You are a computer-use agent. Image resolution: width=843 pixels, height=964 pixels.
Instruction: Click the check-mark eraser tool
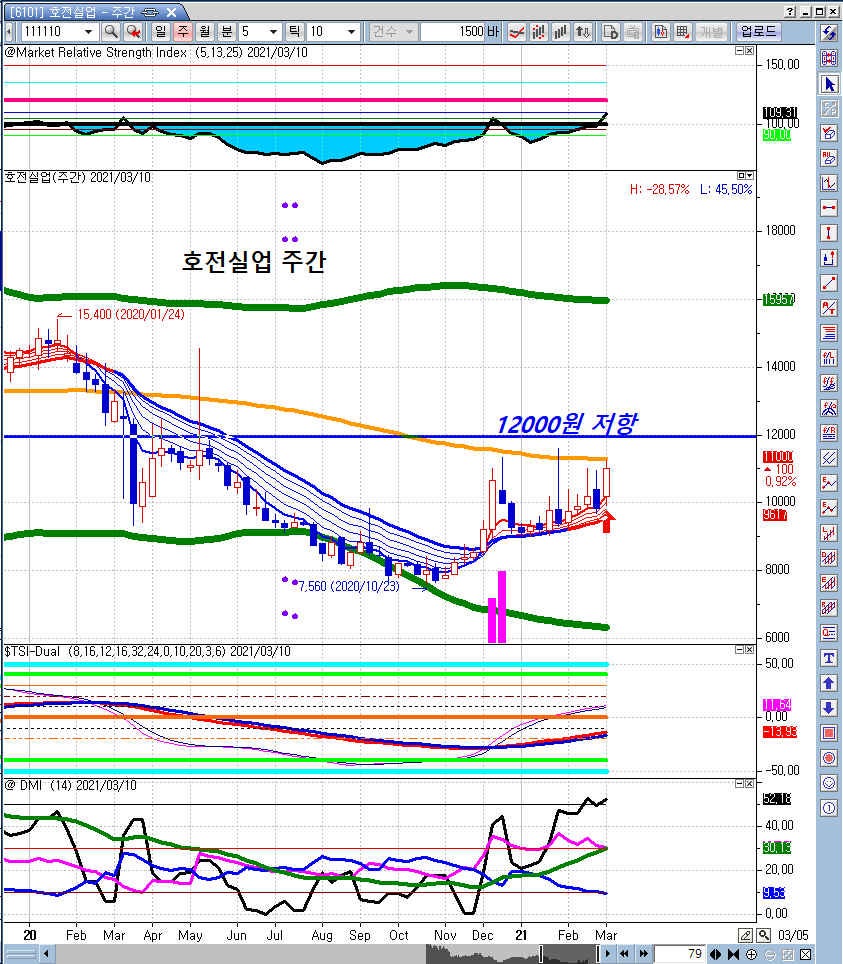(829, 133)
